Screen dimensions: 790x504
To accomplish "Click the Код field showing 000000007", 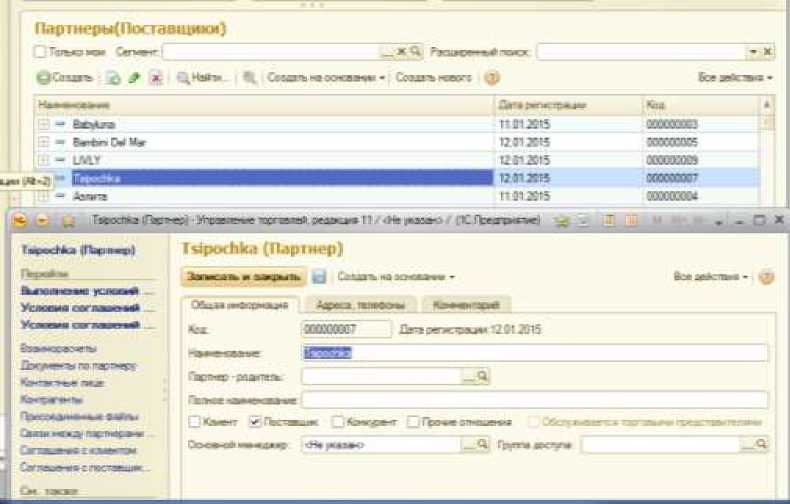I will [346, 330].
